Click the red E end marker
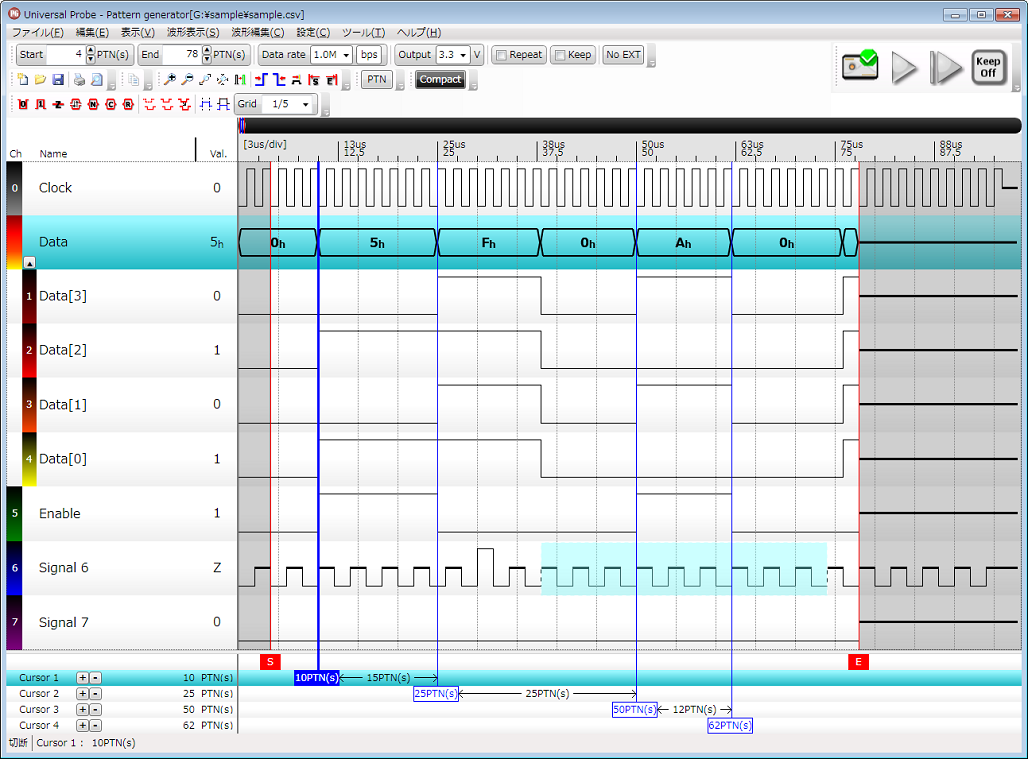 point(858,662)
